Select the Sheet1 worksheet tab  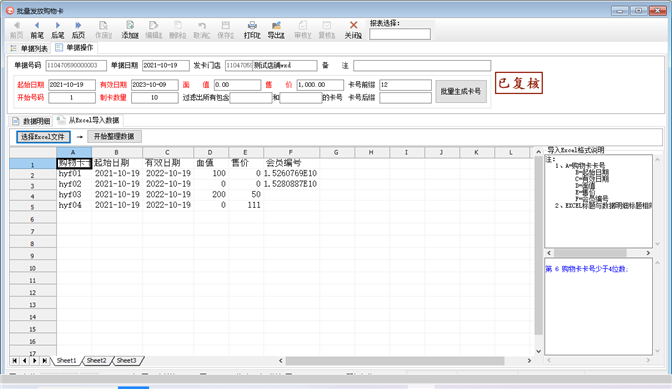point(66,361)
